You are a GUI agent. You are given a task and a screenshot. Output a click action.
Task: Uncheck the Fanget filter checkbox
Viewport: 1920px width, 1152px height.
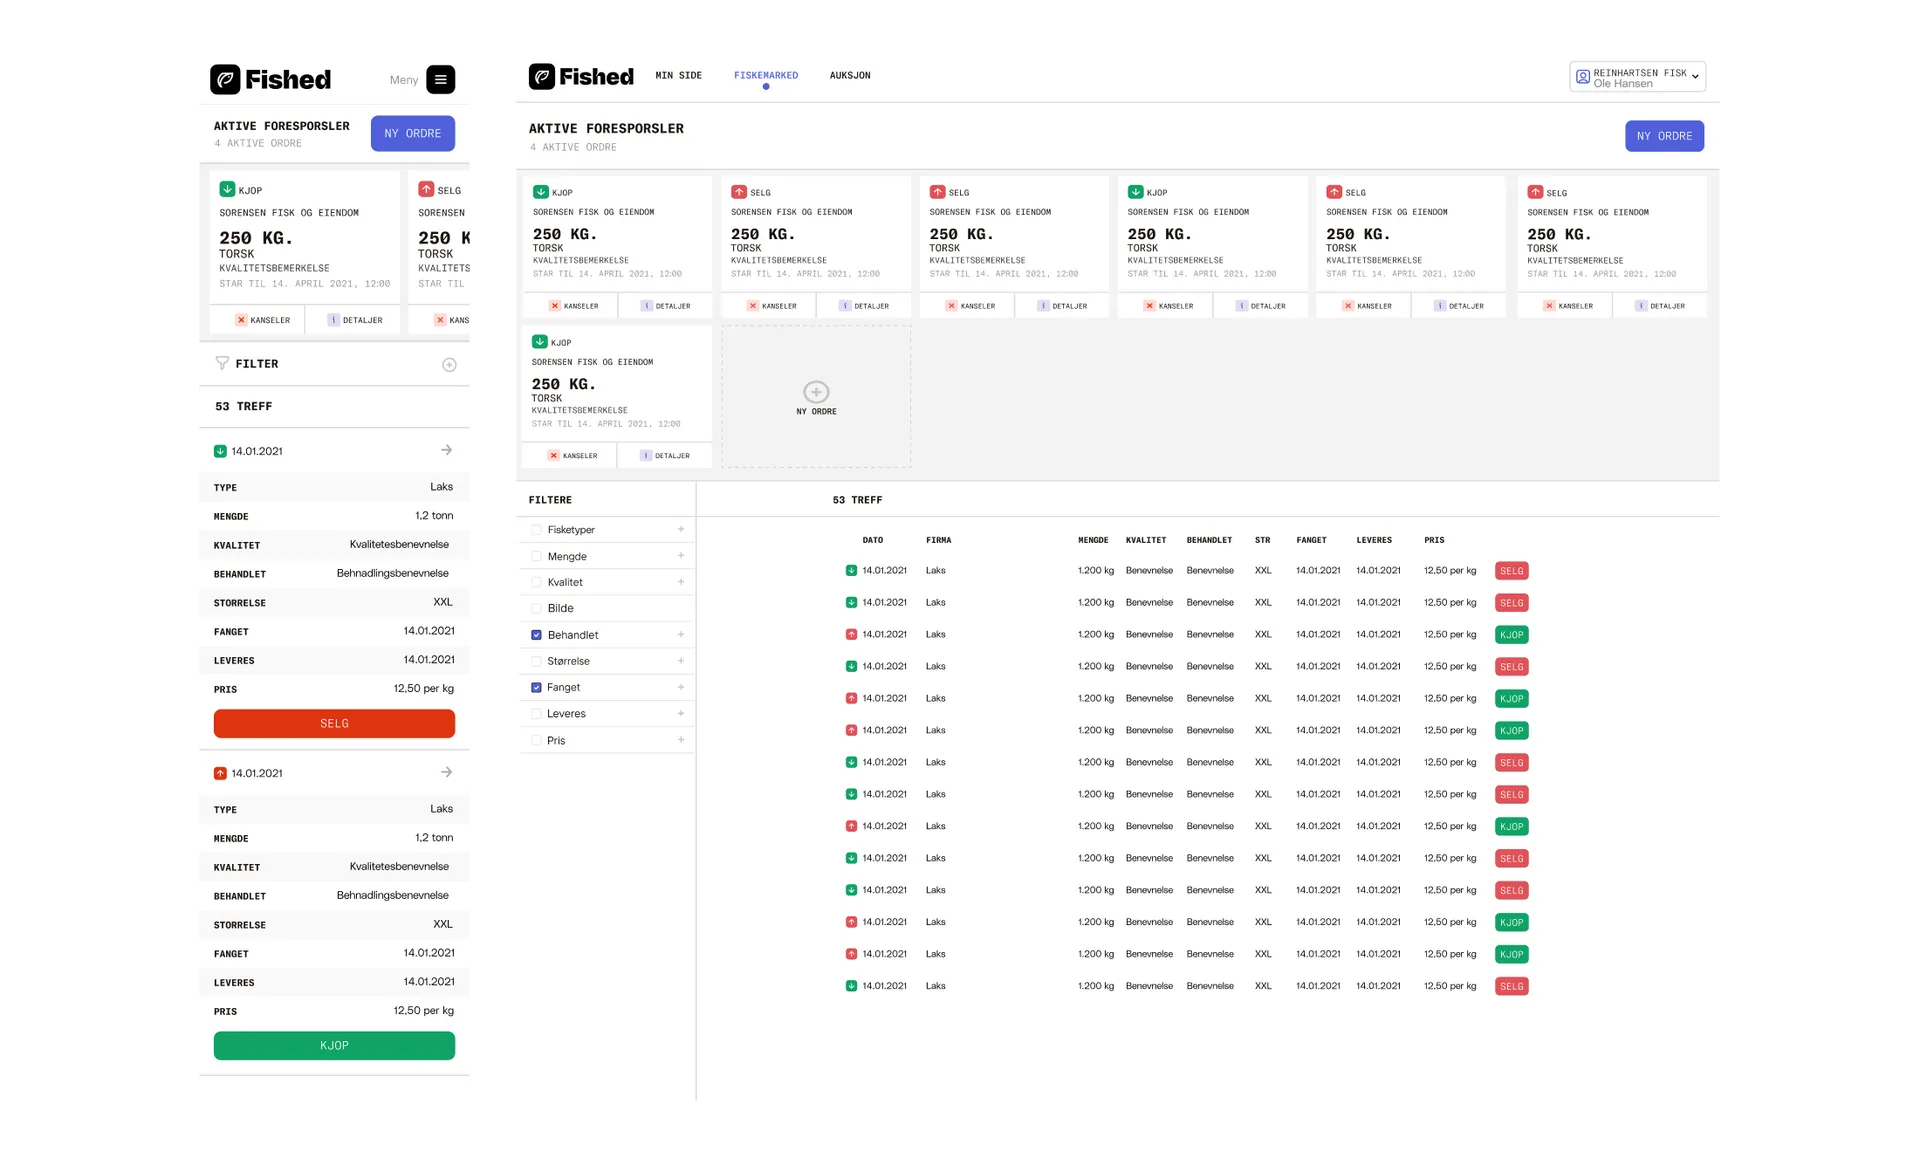click(x=536, y=687)
